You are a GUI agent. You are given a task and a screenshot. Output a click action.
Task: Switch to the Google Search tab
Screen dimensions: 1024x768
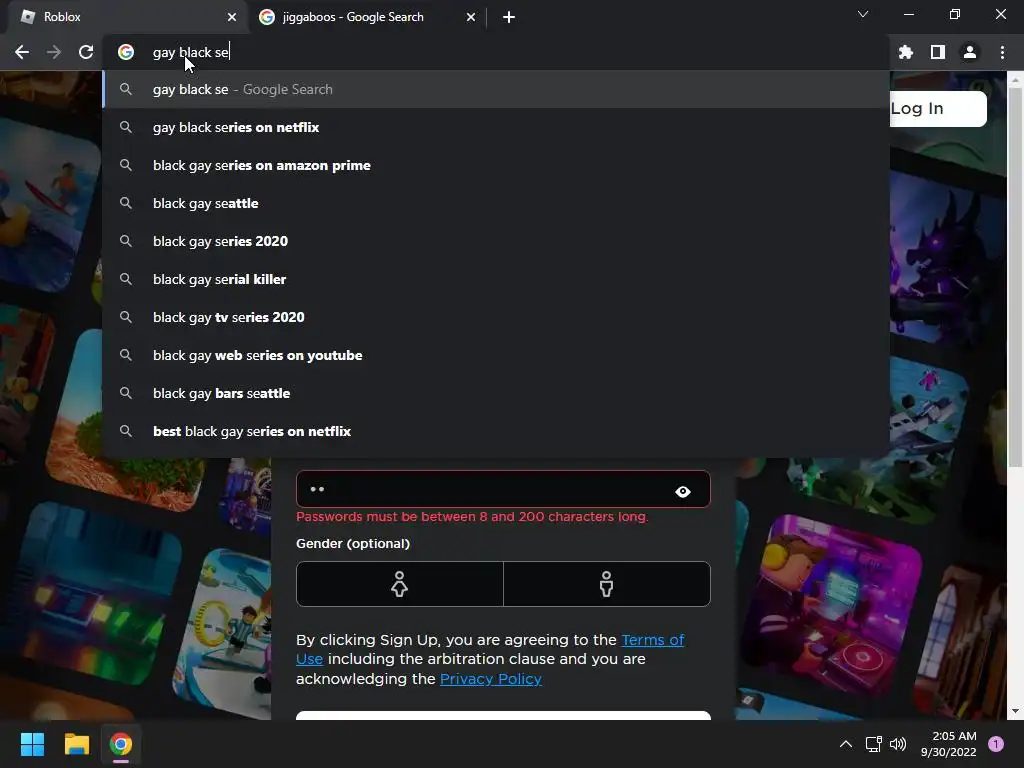point(367,17)
